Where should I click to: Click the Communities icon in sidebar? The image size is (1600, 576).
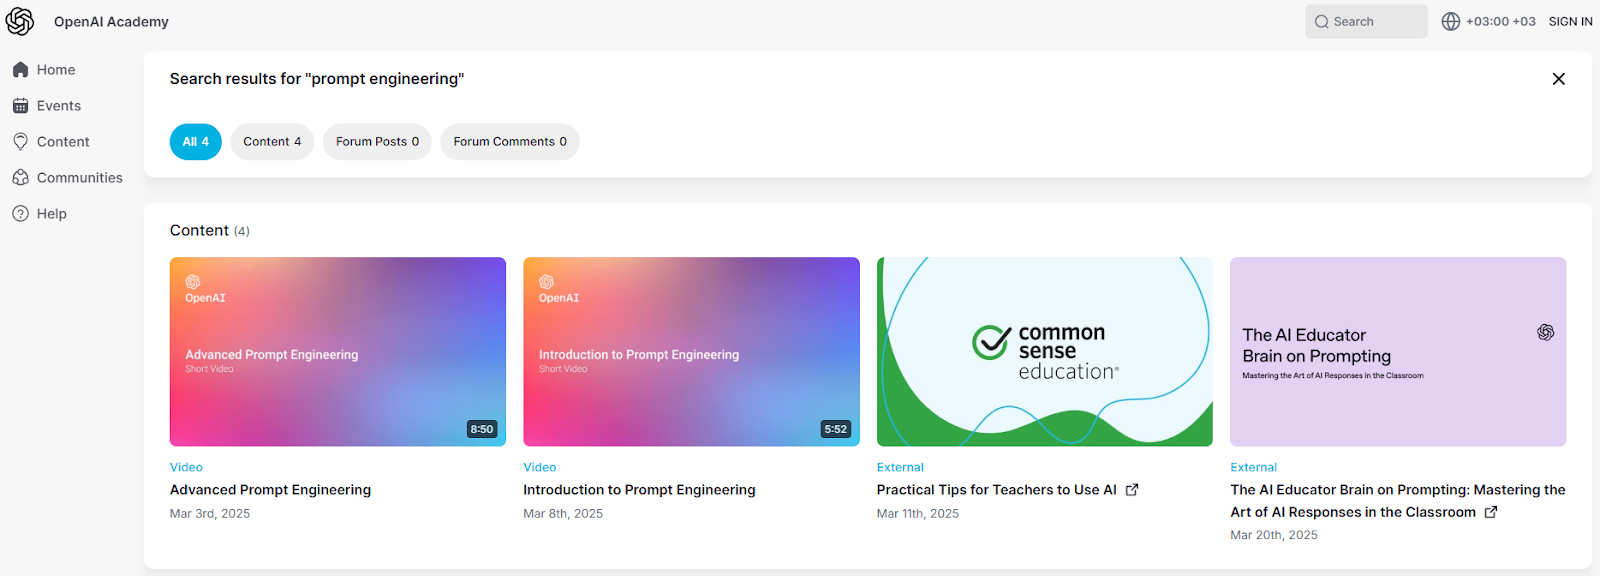click(20, 178)
